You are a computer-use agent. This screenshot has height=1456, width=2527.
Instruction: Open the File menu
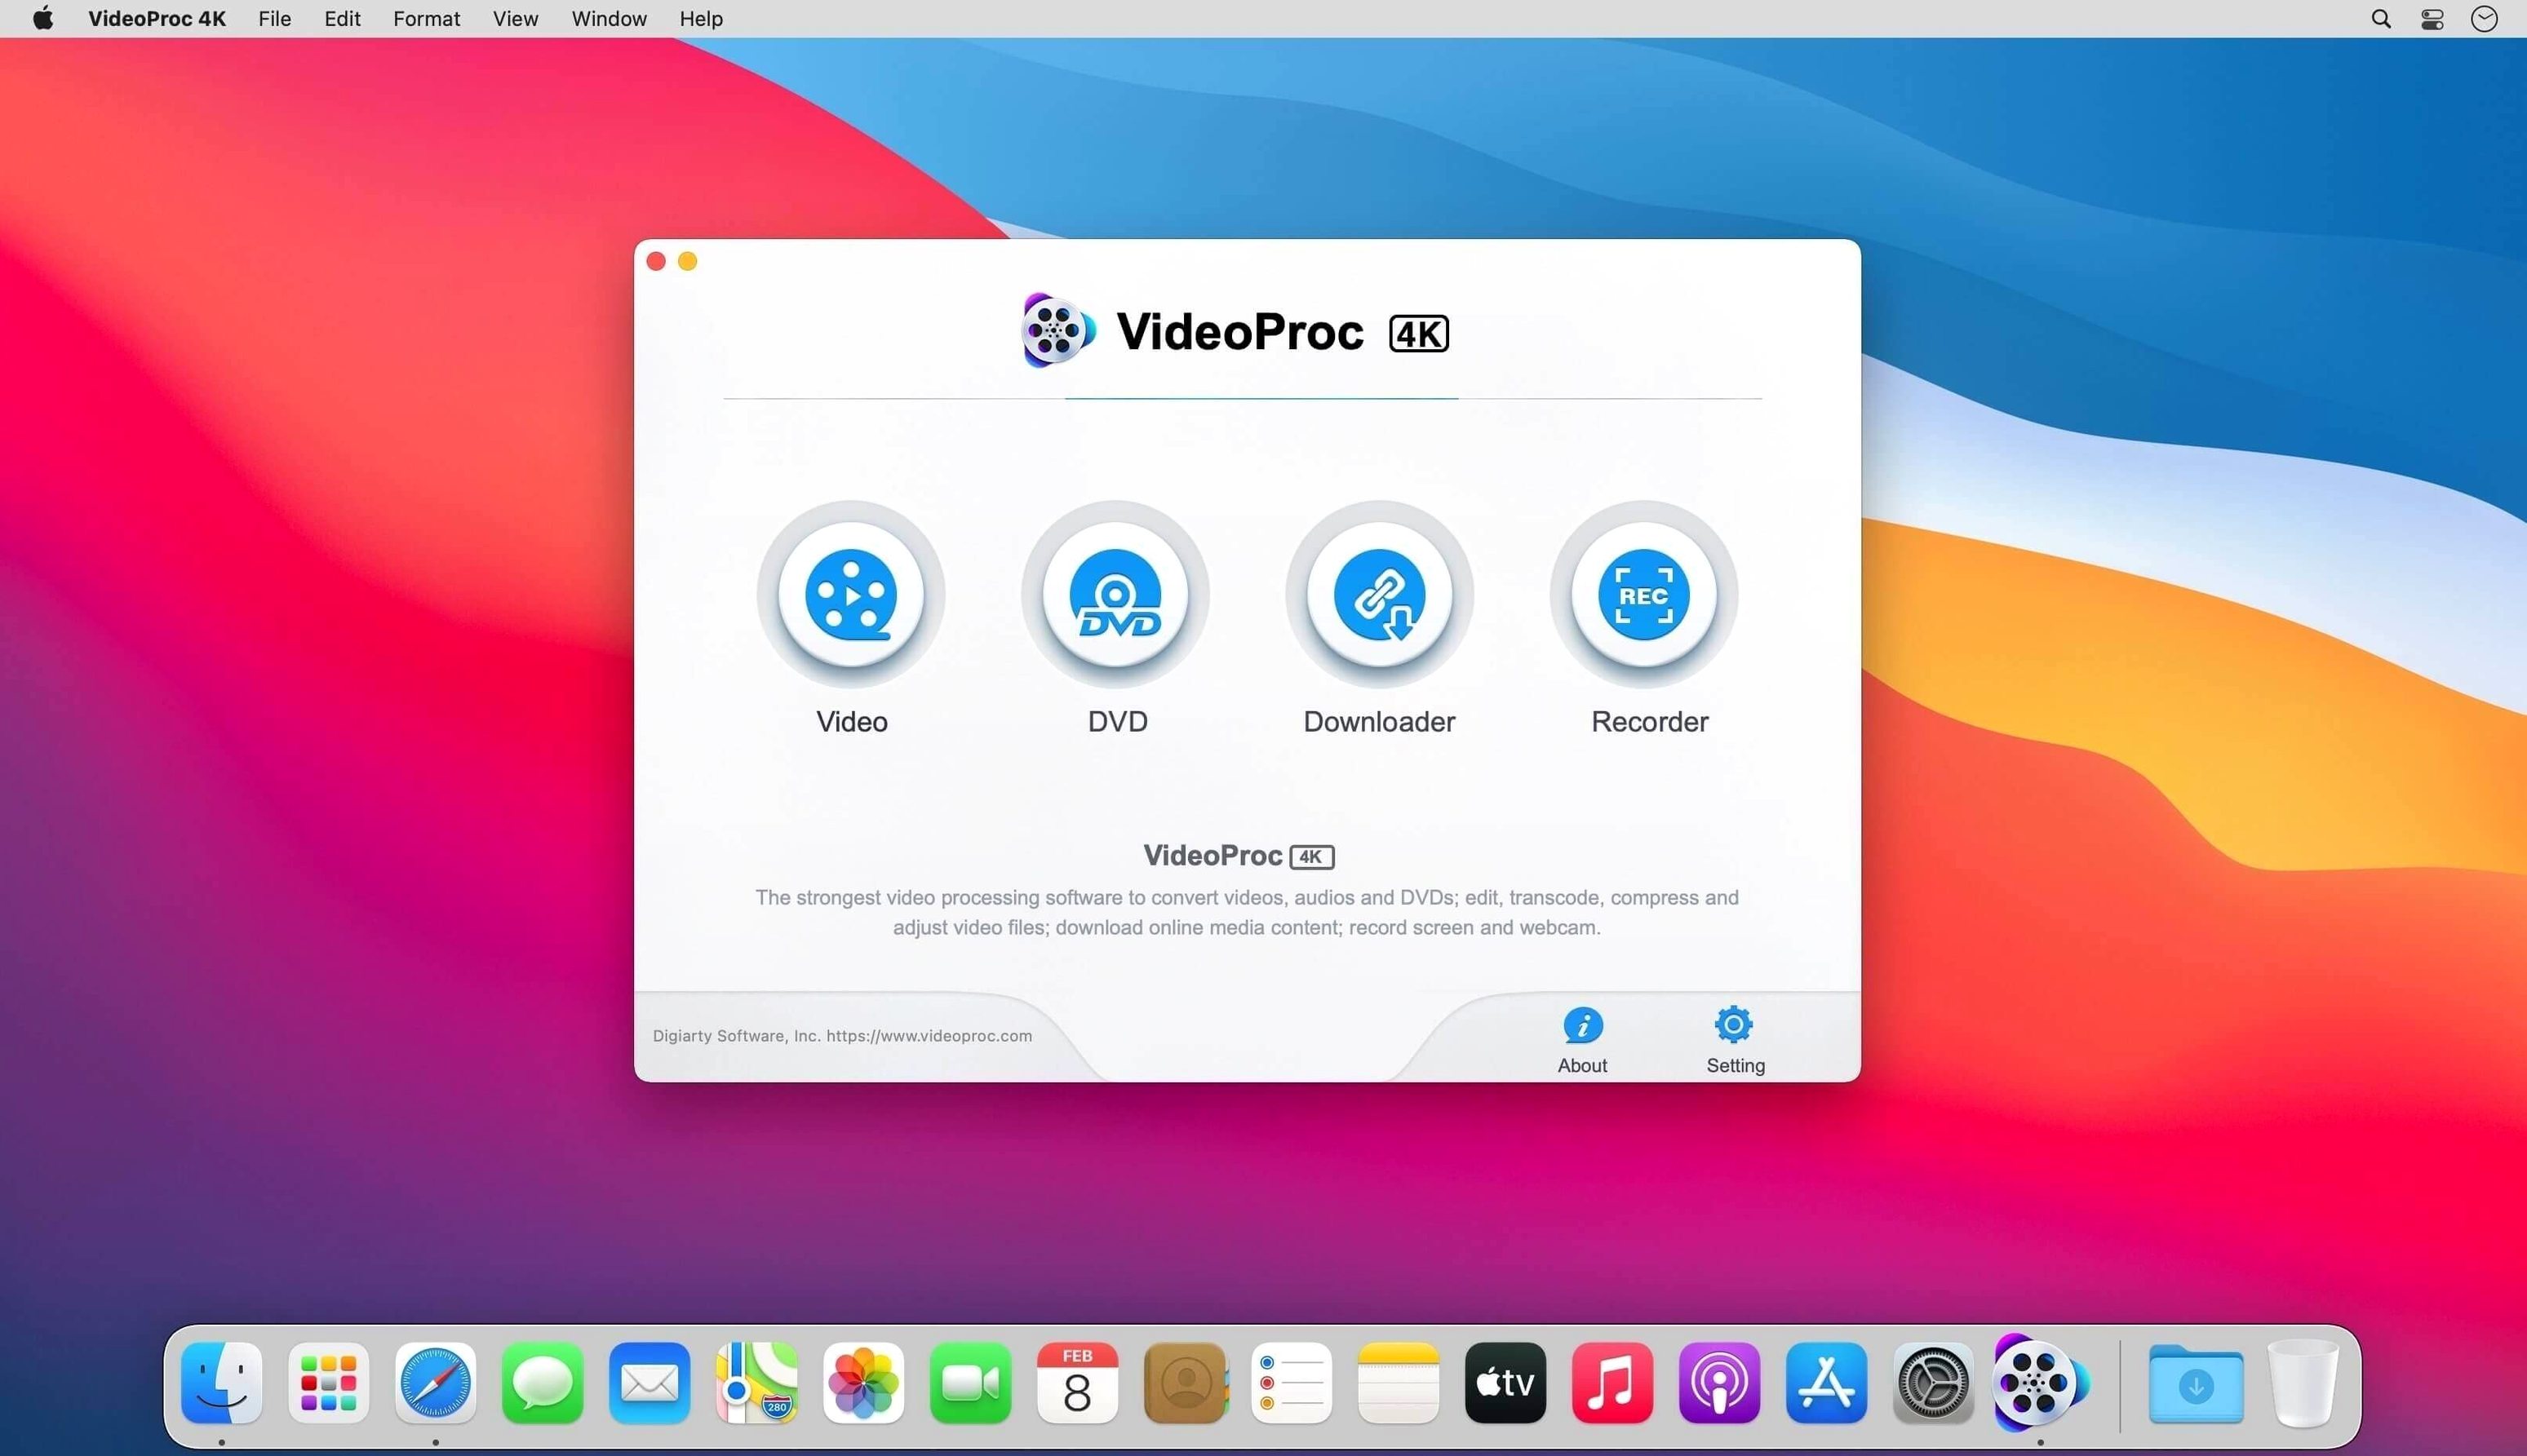[x=275, y=19]
